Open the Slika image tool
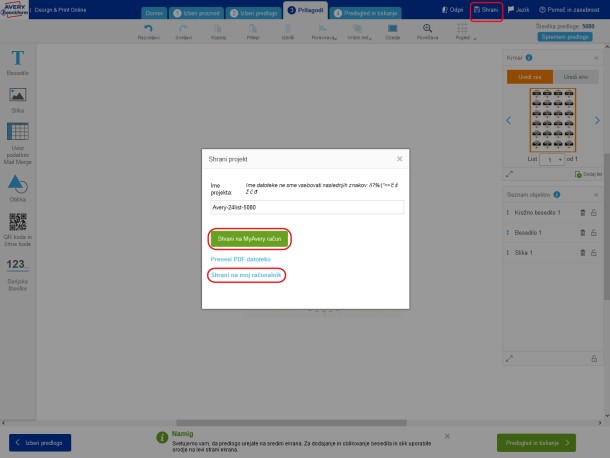 17,97
